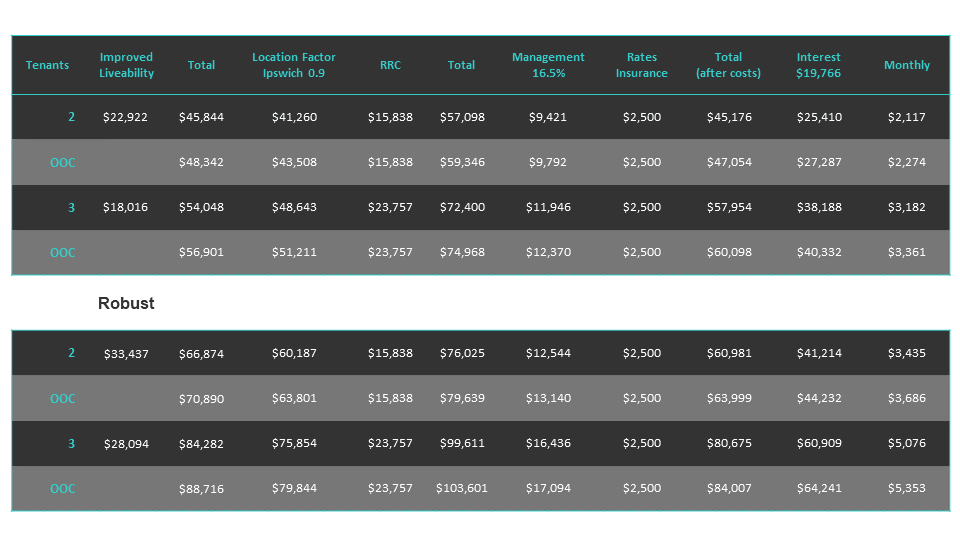Select the $74,968 total cell
Screen dimensions: 960x540
[x=462, y=252]
